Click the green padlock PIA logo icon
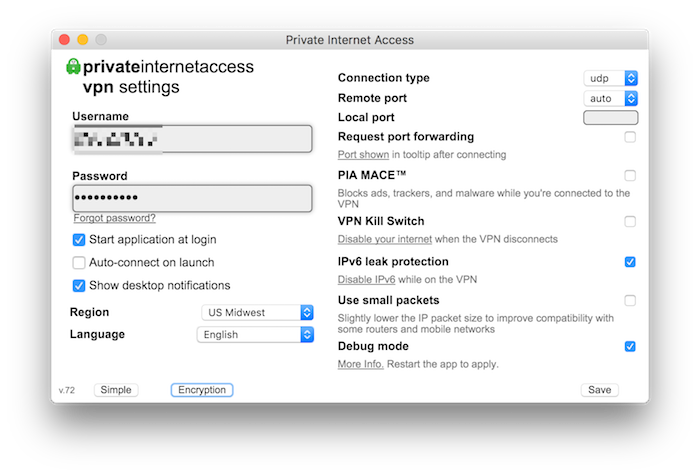 [73, 67]
